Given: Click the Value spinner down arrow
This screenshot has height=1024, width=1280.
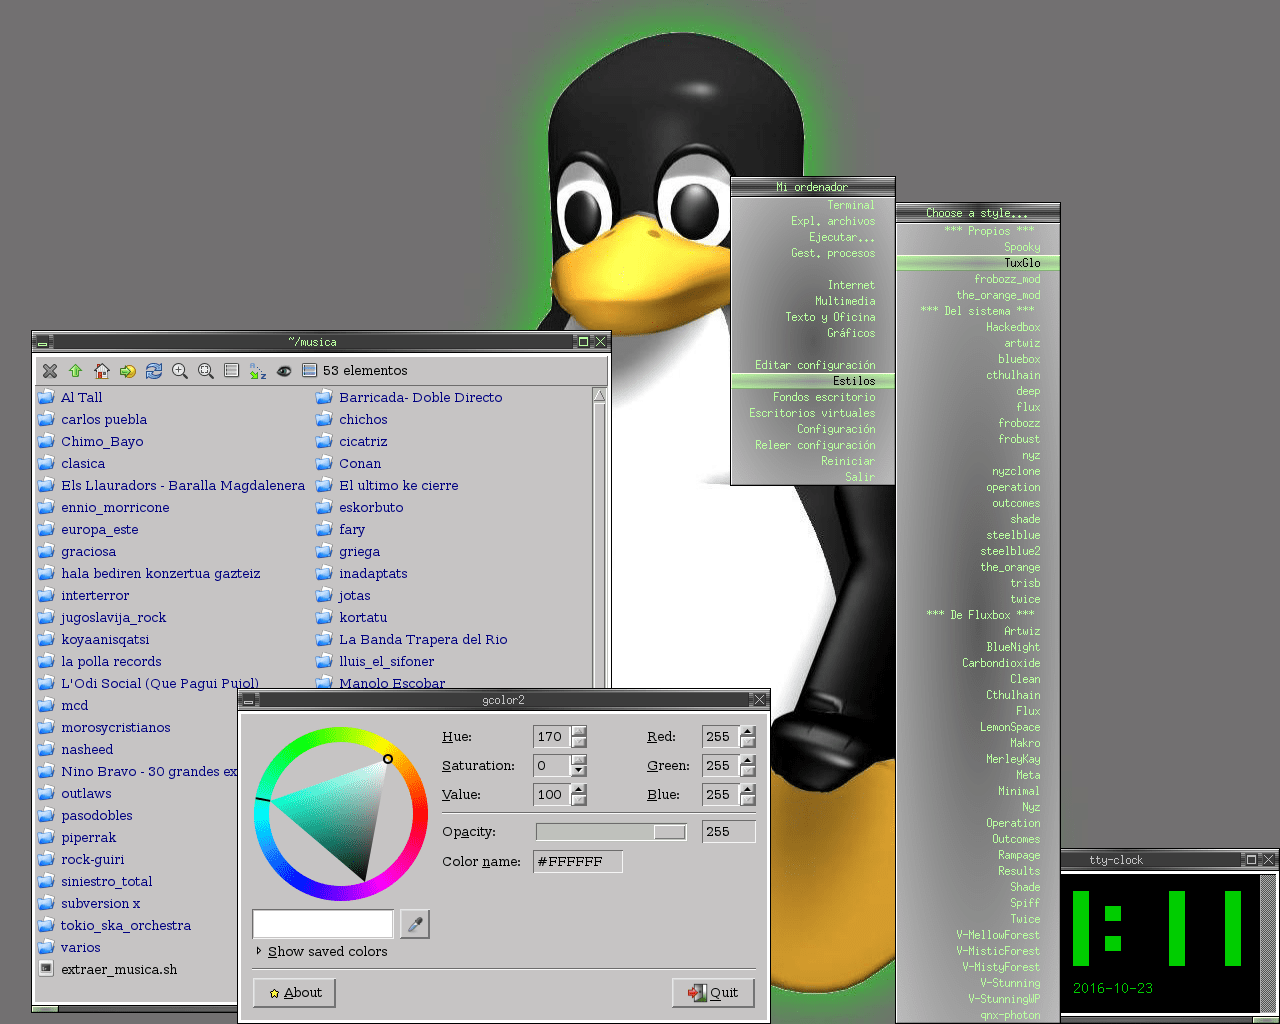Looking at the screenshot, I should 579,801.
